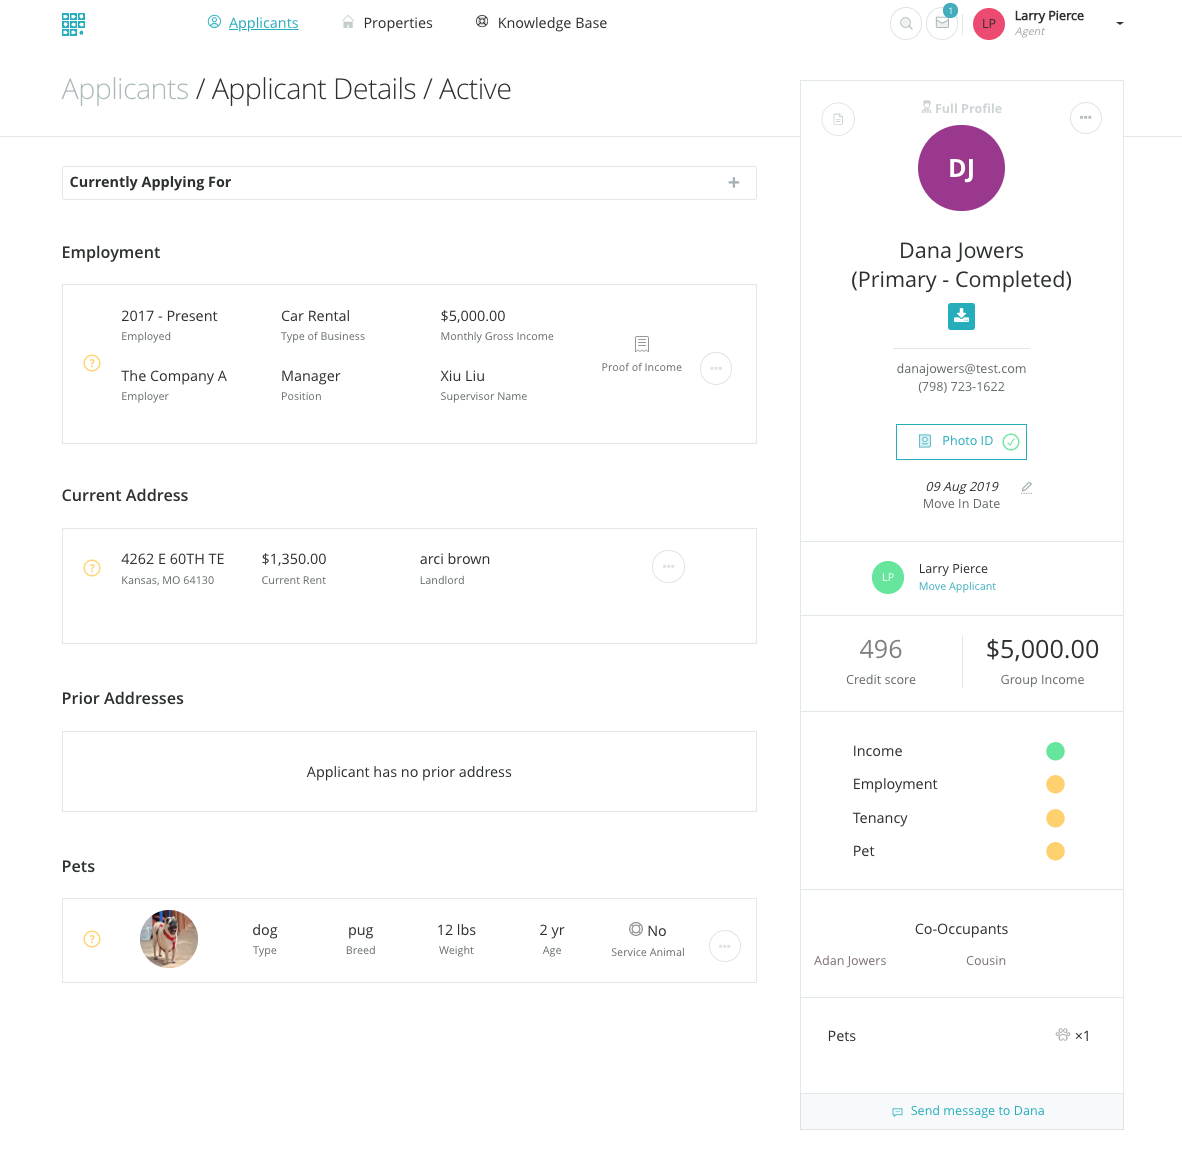Open profile card more options menu
The height and width of the screenshot is (1156, 1182).
click(1085, 118)
